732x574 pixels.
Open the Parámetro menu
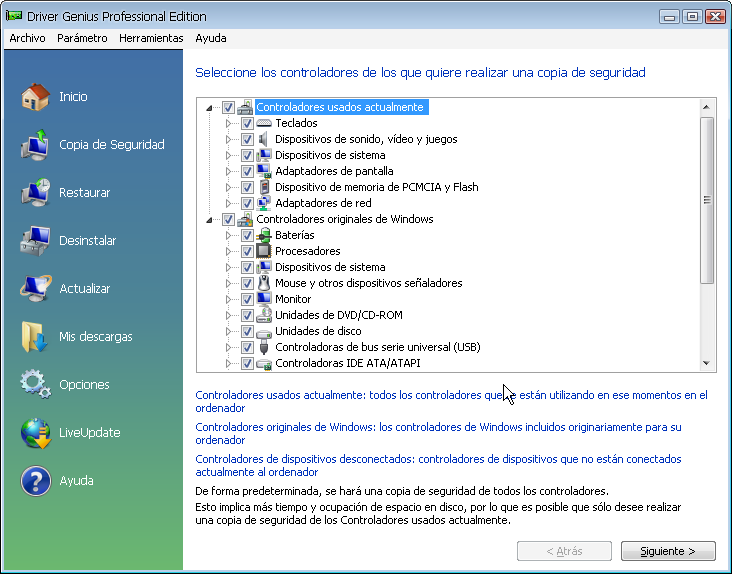[x=82, y=38]
